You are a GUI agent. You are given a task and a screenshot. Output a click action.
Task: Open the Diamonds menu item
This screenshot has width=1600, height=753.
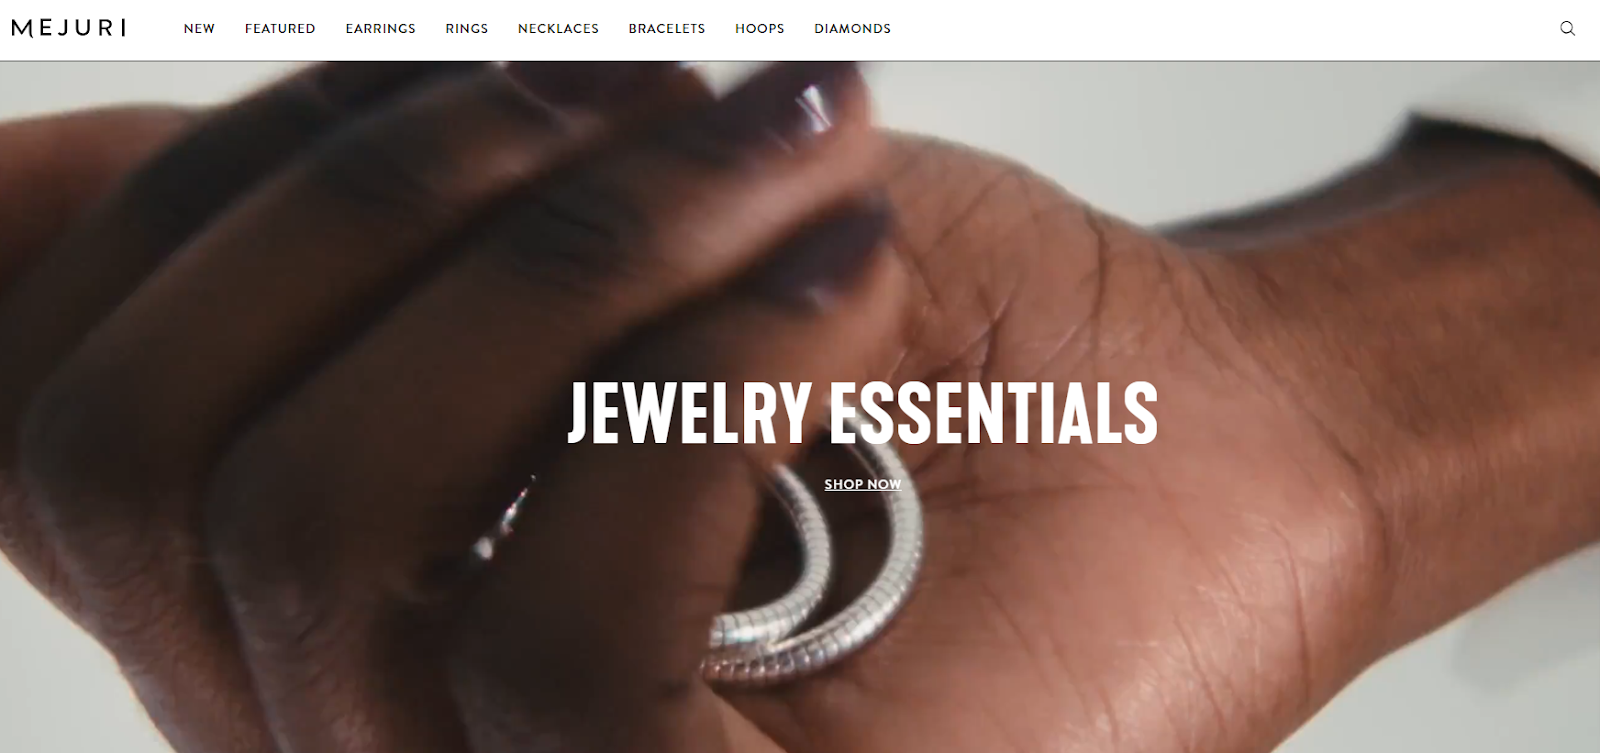point(852,28)
